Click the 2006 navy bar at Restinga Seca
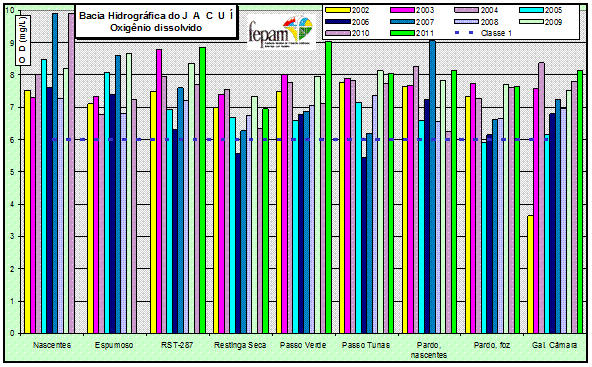This screenshot has width=592, height=367. point(238,244)
